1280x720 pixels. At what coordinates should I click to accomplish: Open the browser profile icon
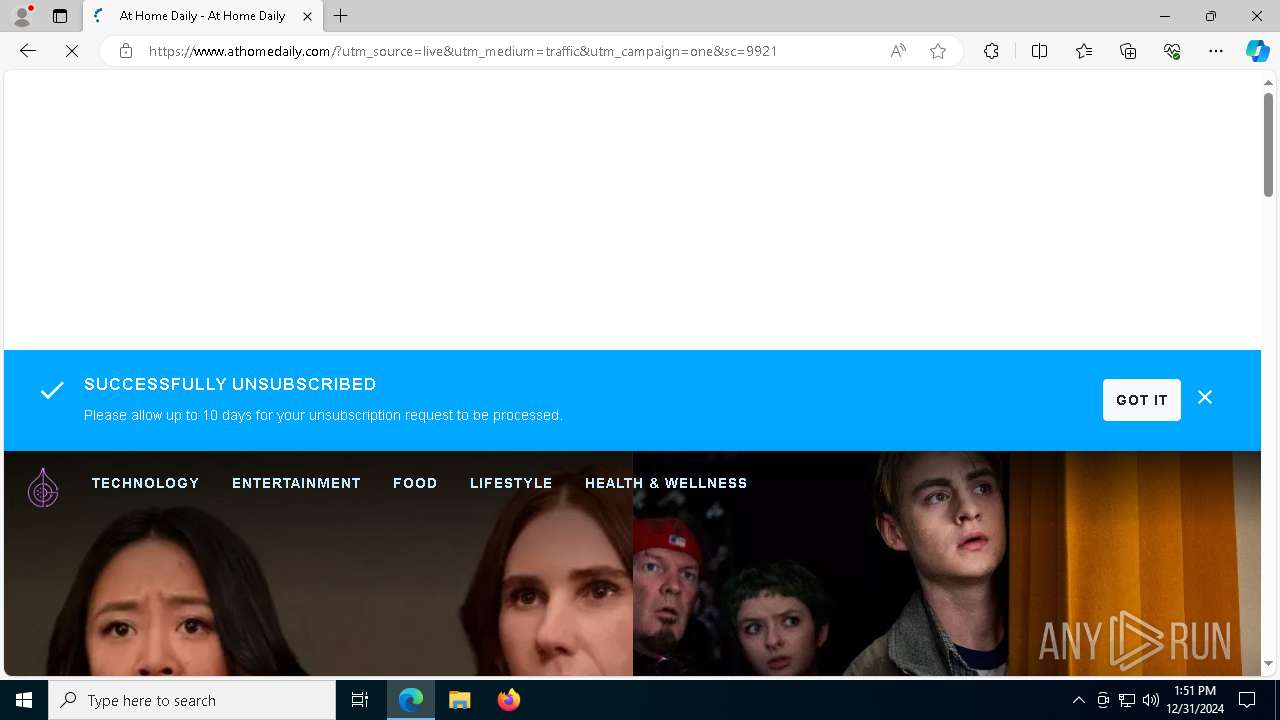click(22, 16)
